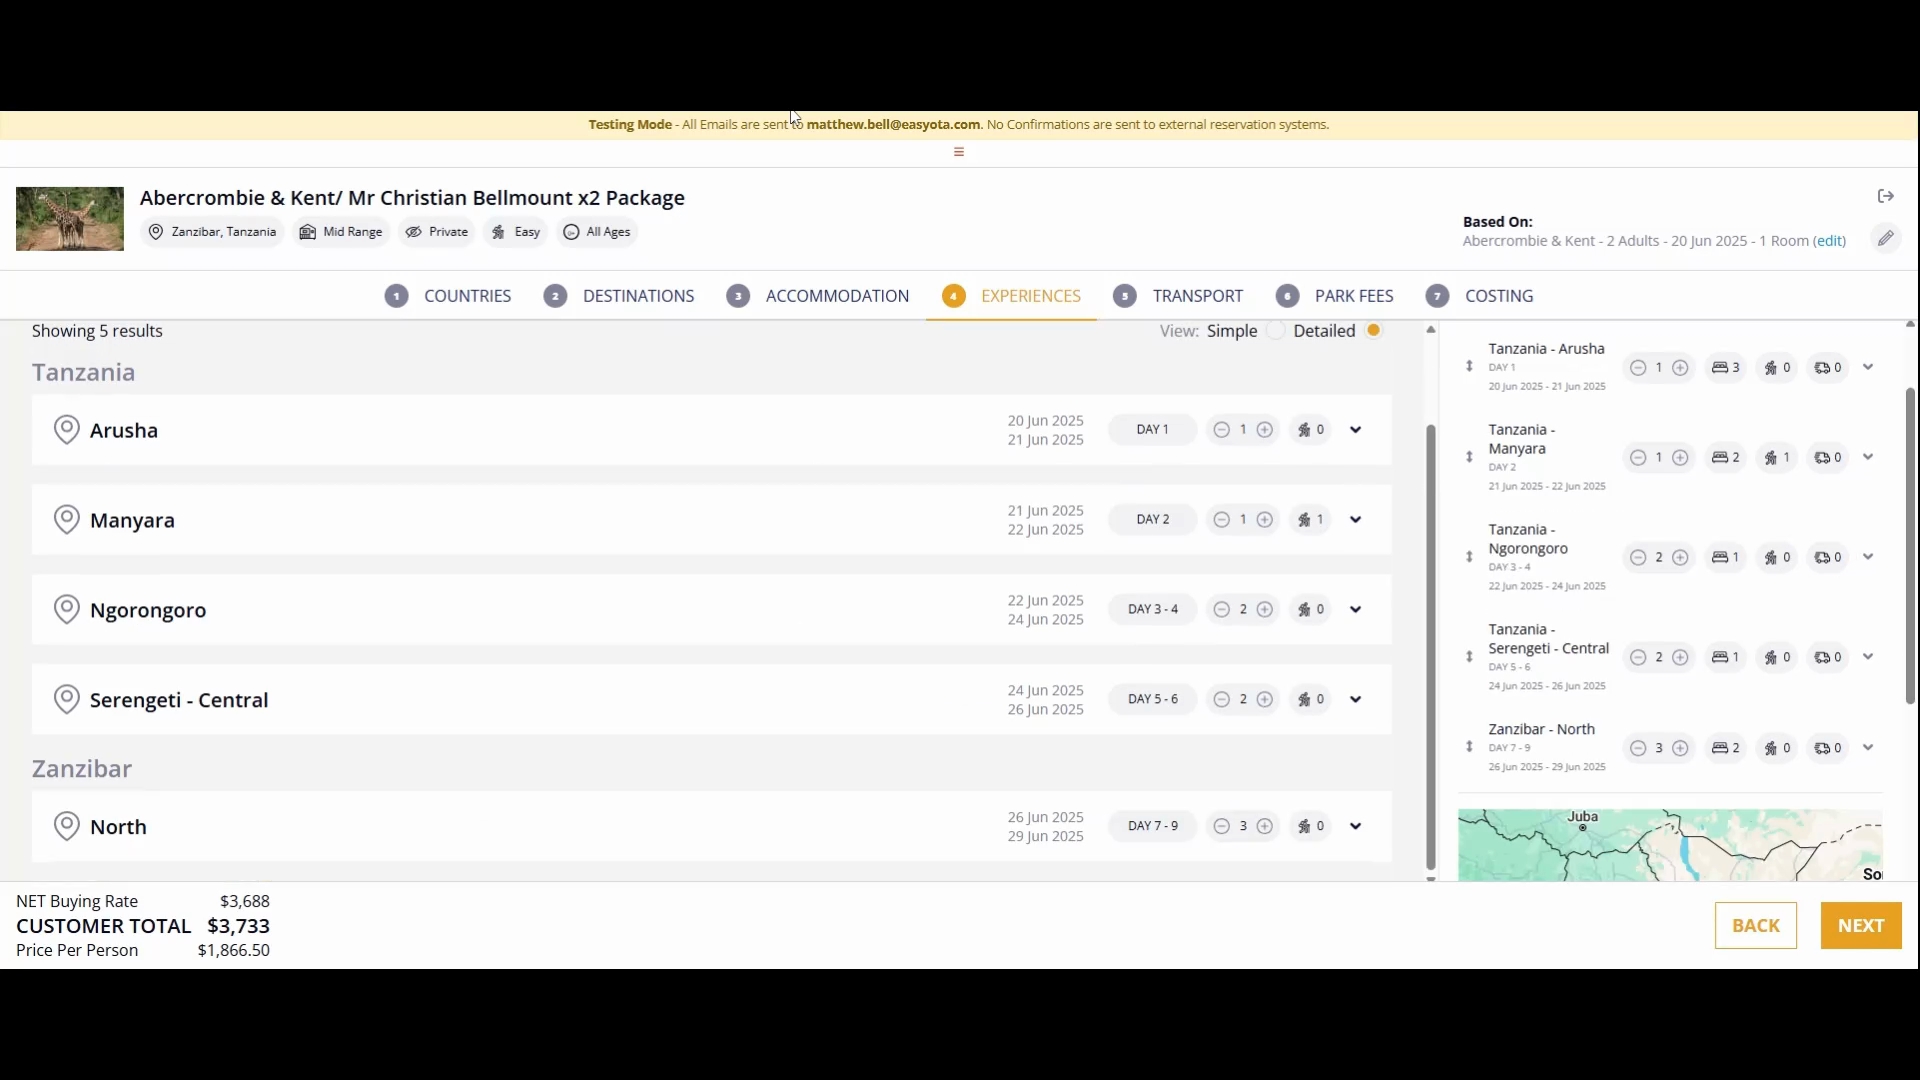Decrease nights for Arusha in main list

(1221, 430)
